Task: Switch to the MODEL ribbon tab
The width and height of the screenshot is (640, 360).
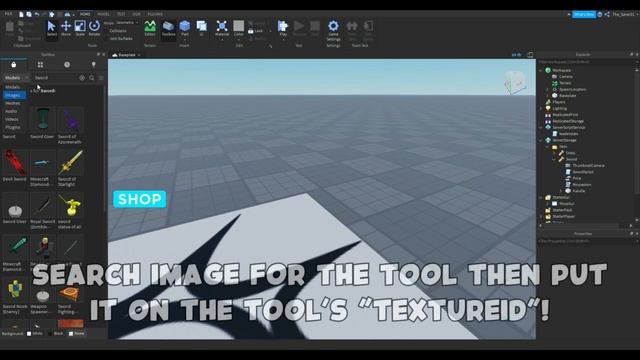Action: click(103, 14)
